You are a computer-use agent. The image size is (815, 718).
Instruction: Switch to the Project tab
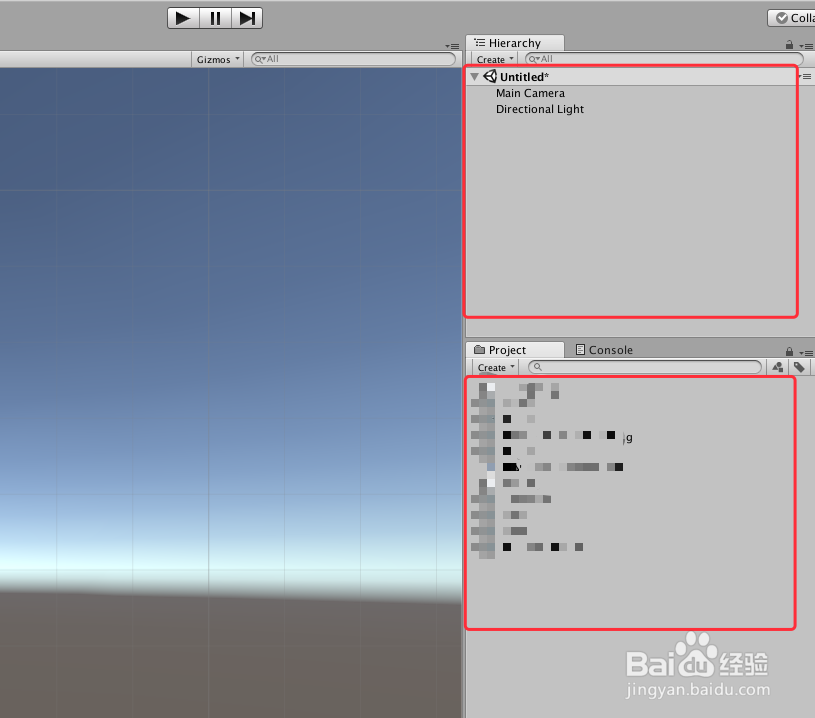click(515, 350)
